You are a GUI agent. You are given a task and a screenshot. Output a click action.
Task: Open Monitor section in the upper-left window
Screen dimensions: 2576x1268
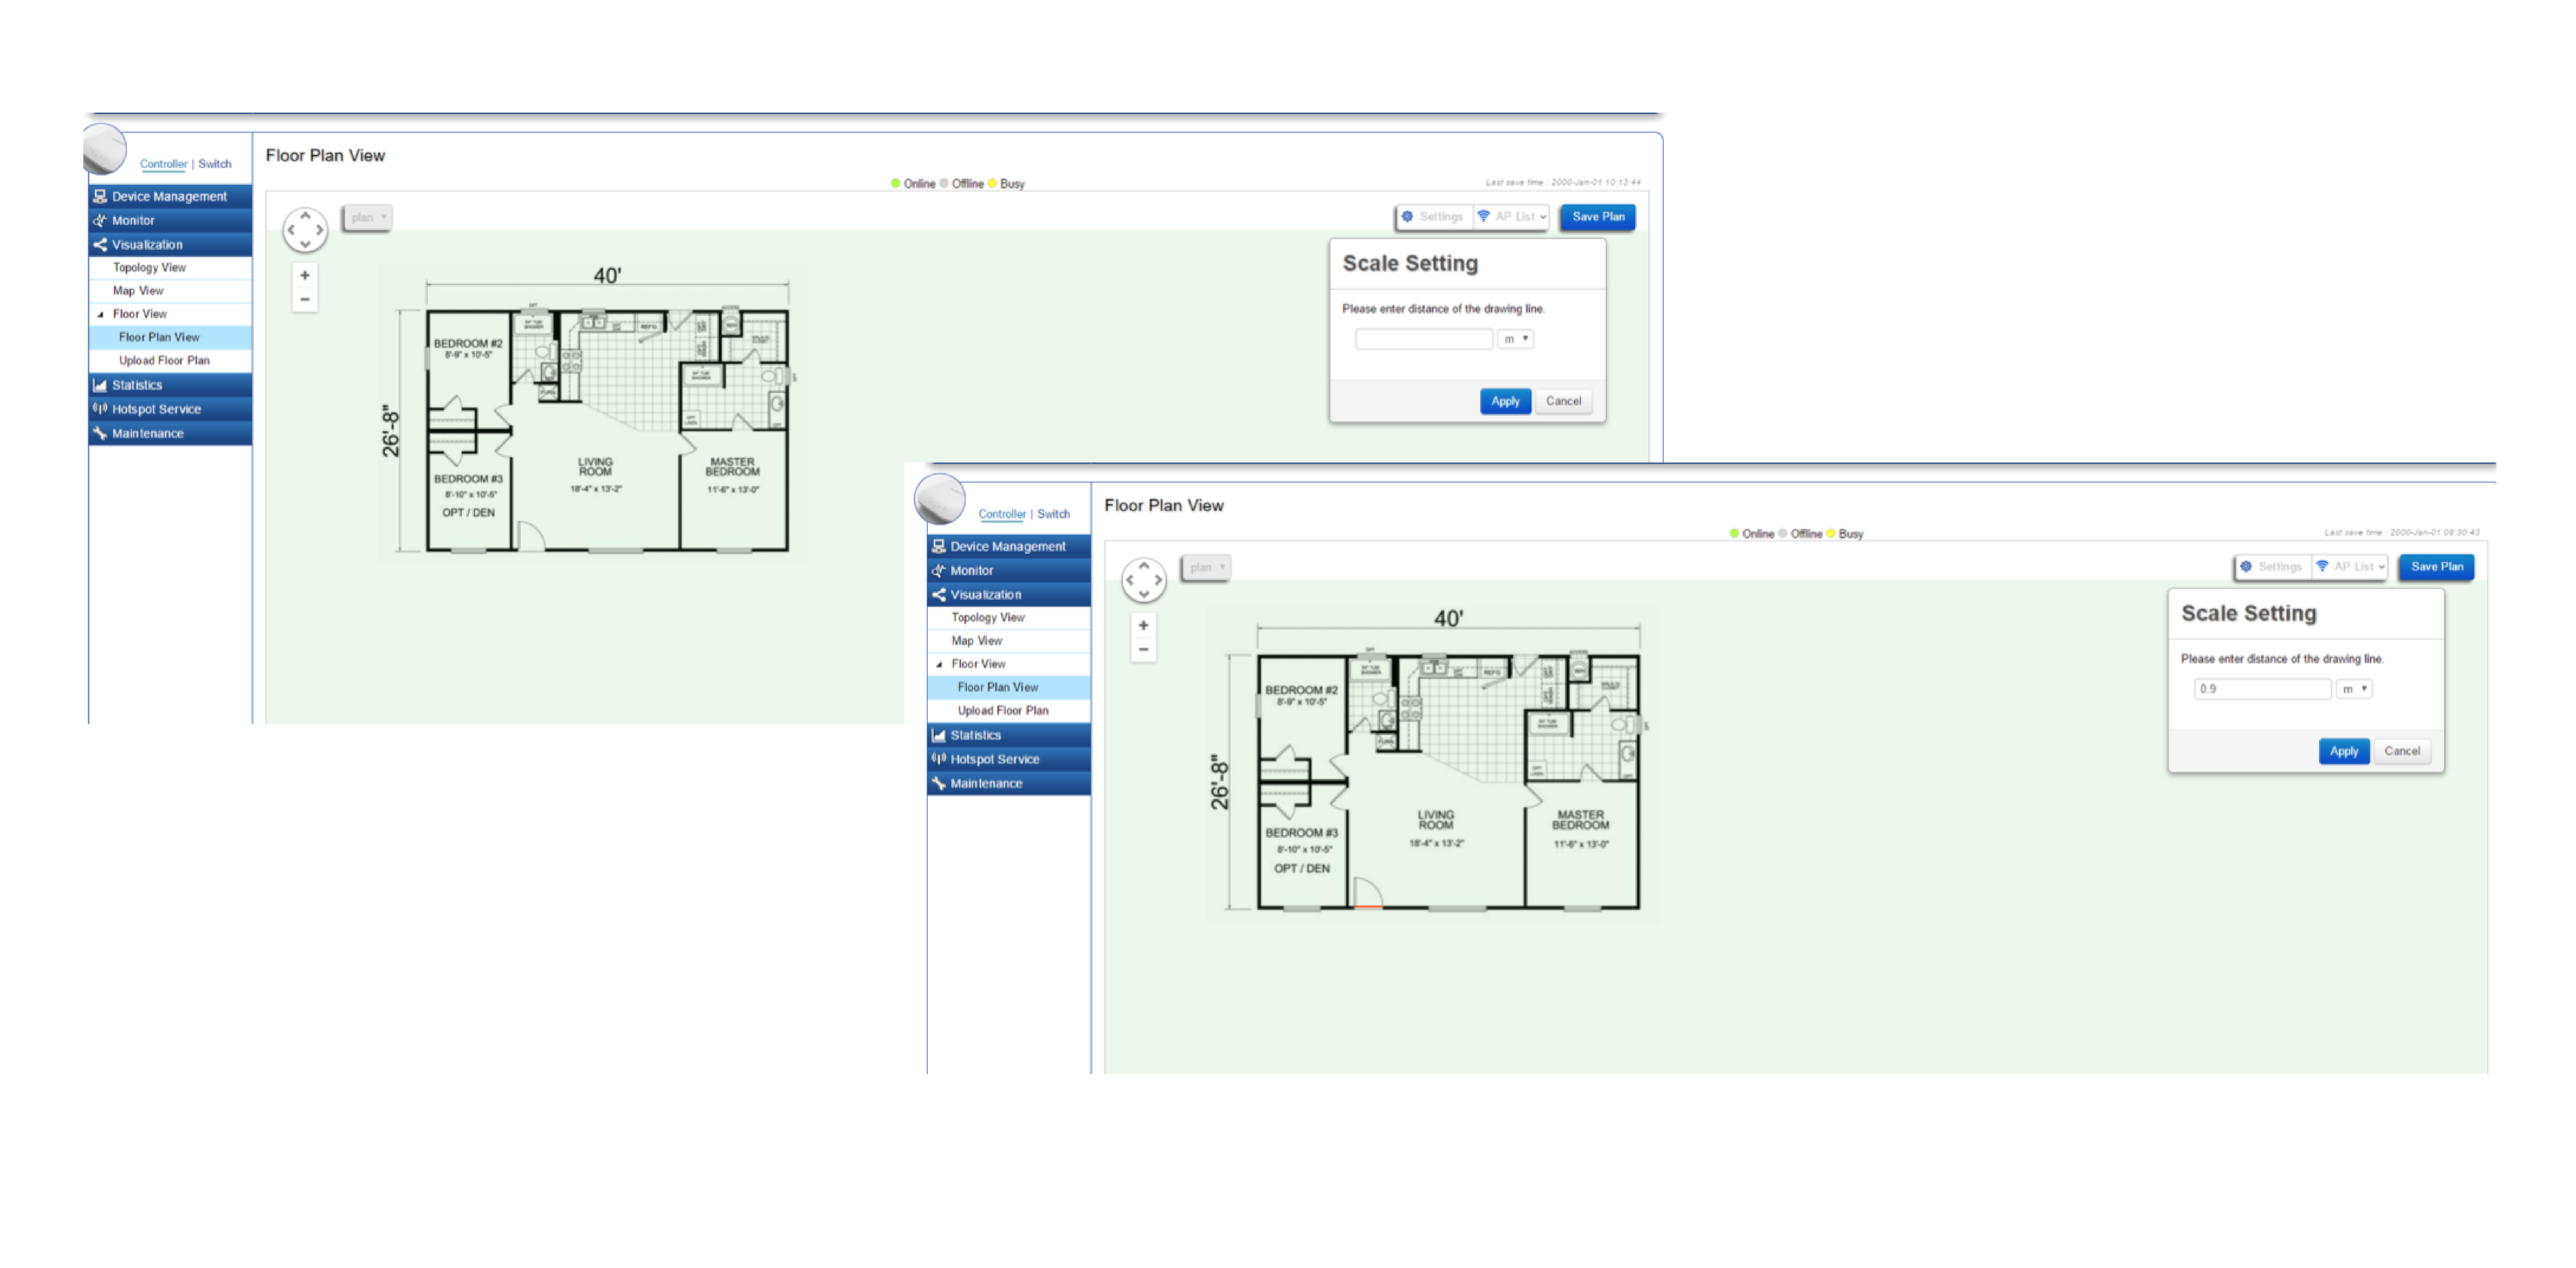(x=170, y=220)
